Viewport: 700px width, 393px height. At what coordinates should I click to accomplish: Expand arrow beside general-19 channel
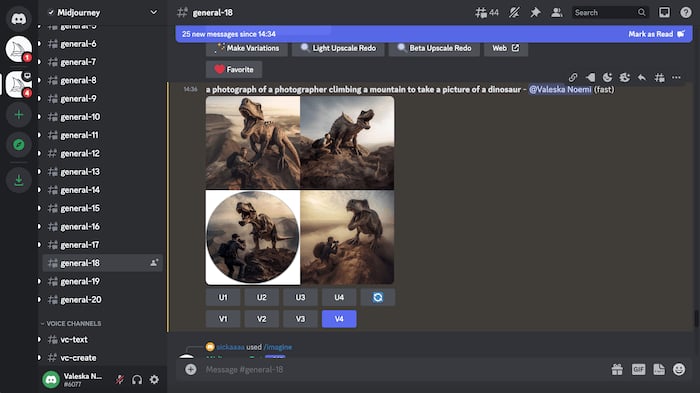click(39, 281)
